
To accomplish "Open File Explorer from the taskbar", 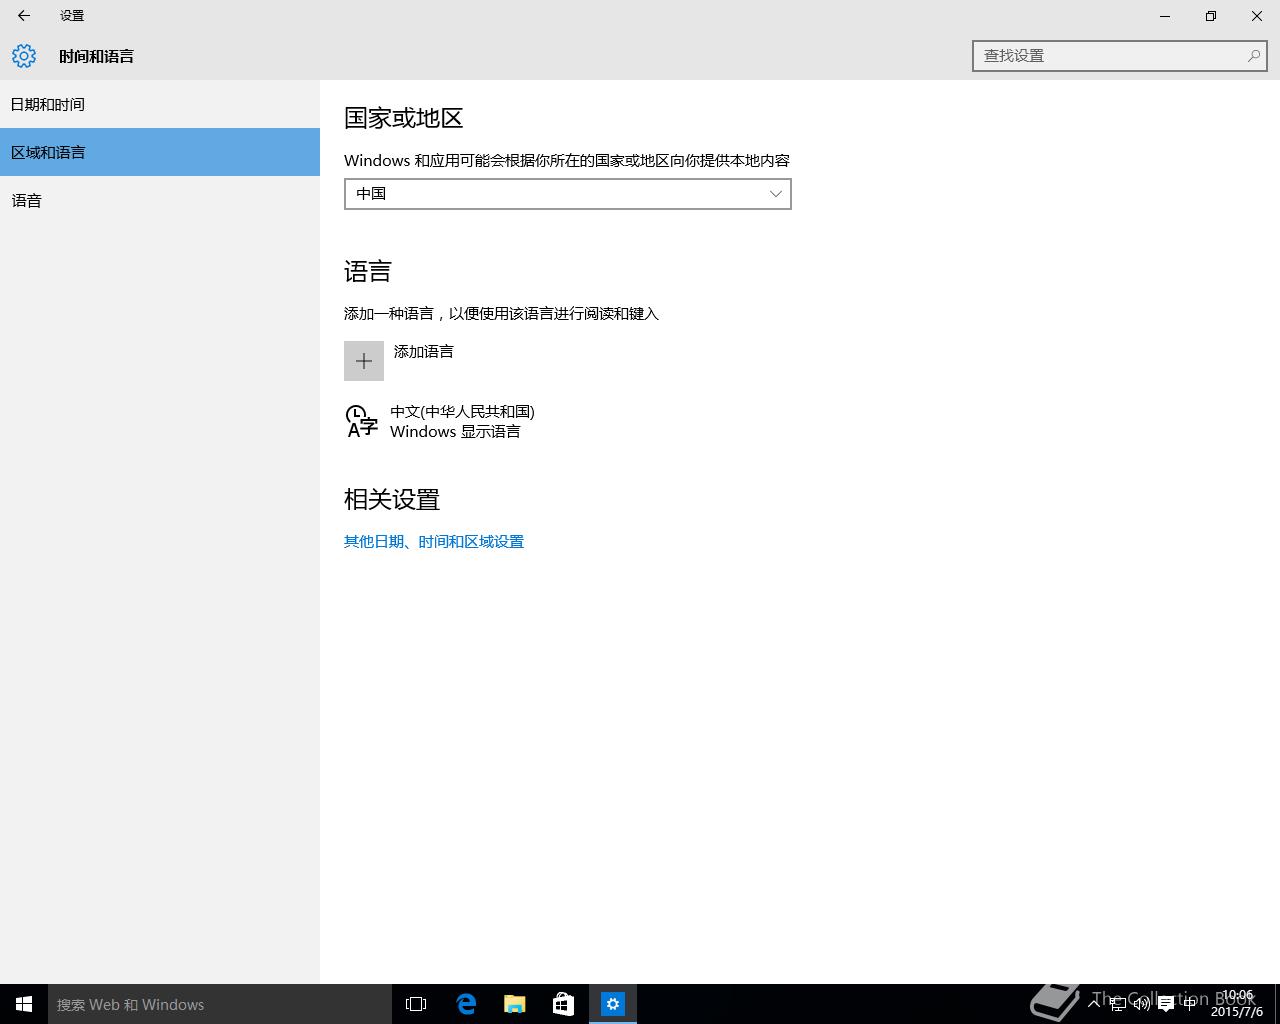I will pos(515,1004).
